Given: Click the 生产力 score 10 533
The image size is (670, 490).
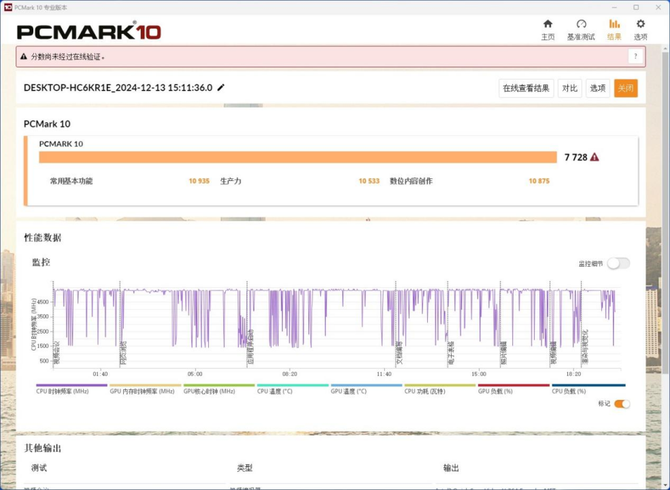Looking at the screenshot, I should coord(369,181).
